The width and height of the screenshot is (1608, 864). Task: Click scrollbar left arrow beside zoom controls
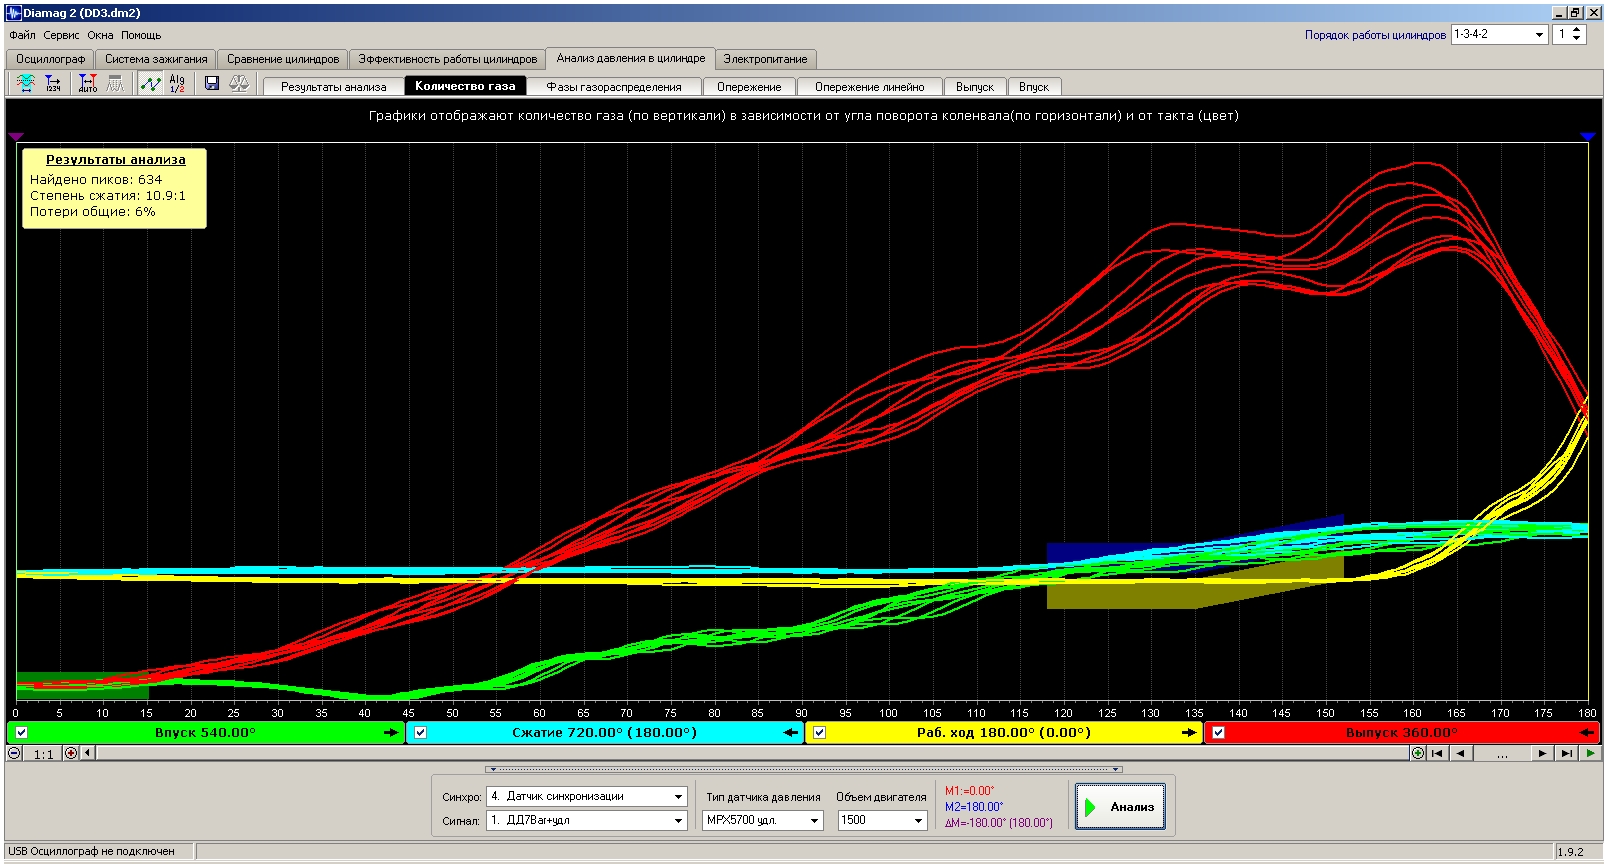point(87,753)
